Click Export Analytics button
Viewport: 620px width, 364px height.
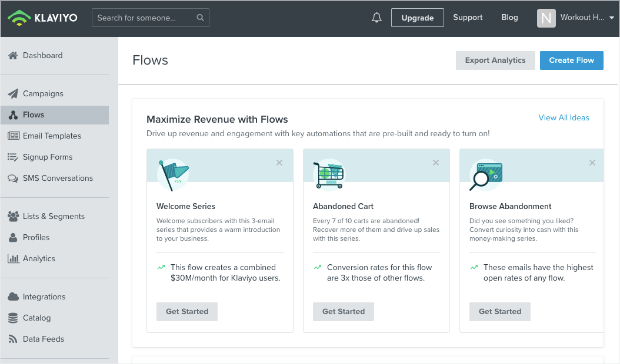click(495, 60)
